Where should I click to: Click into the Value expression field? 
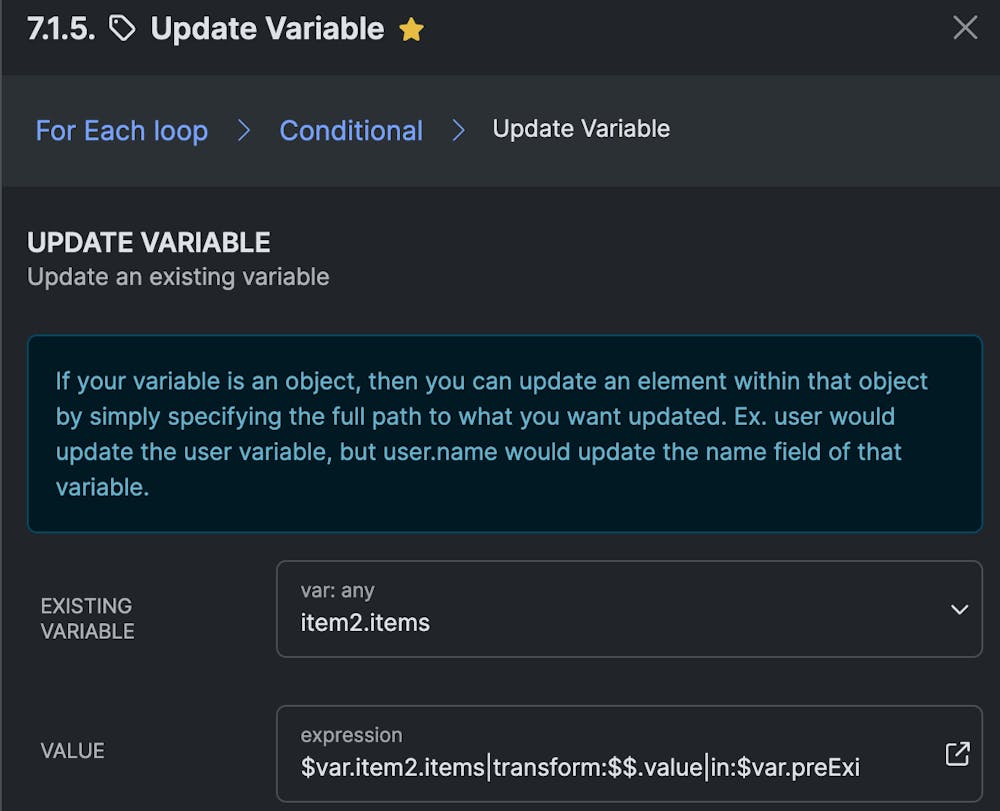(x=600, y=767)
